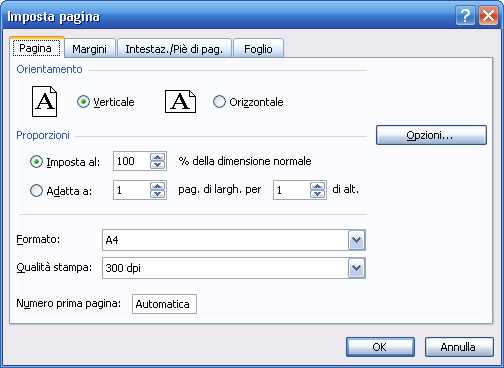Increase pages wide in Adatta a
The width and height of the screenshot is (504, 368).
[157, 186]
